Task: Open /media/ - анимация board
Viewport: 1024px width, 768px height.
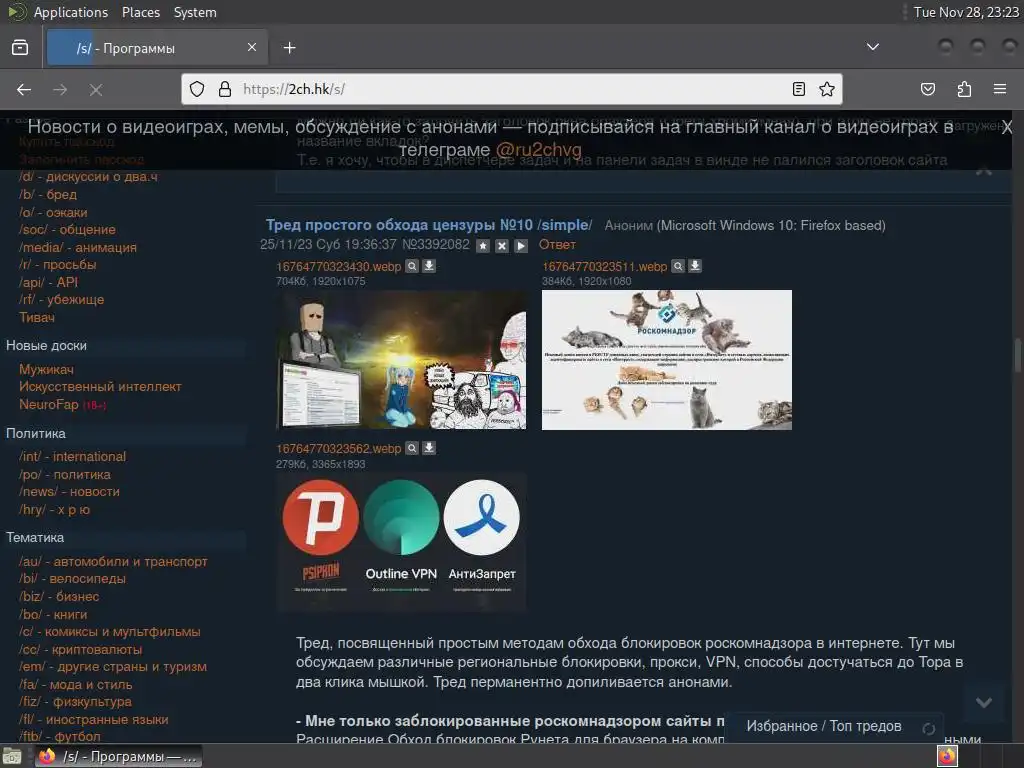Action: tap(78, 248)
